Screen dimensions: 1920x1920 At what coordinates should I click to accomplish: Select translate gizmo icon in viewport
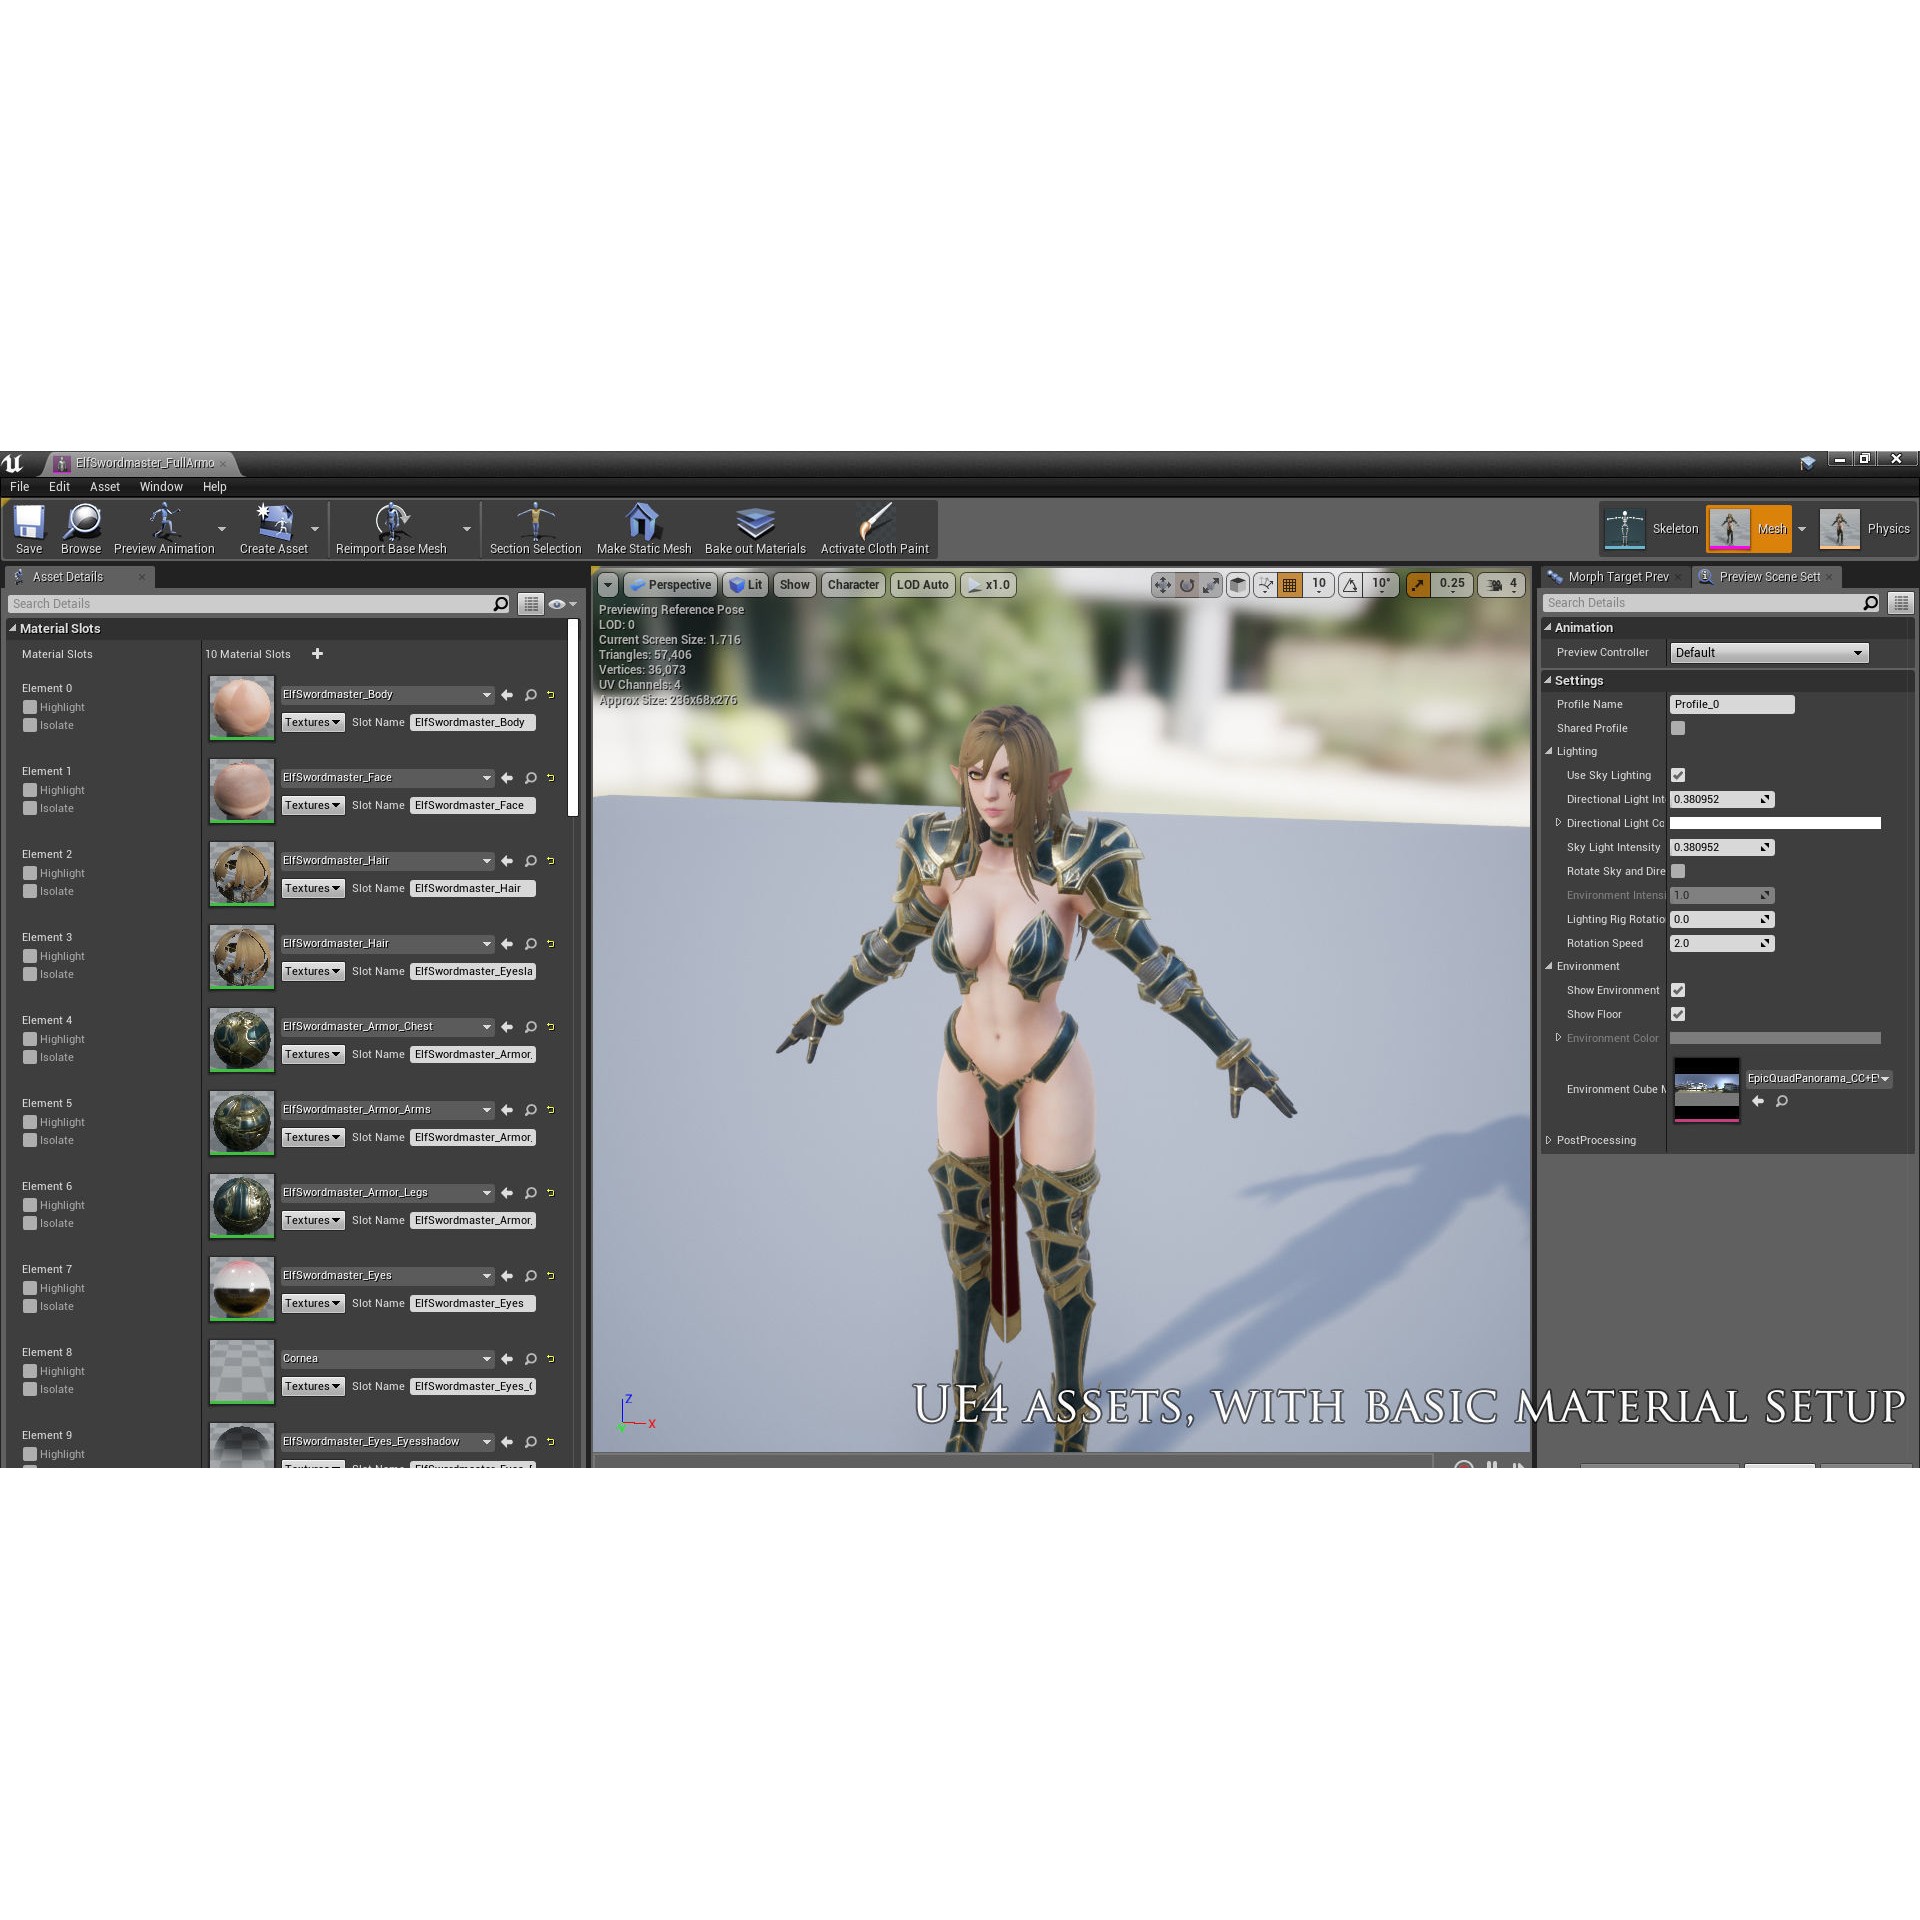1162,585
